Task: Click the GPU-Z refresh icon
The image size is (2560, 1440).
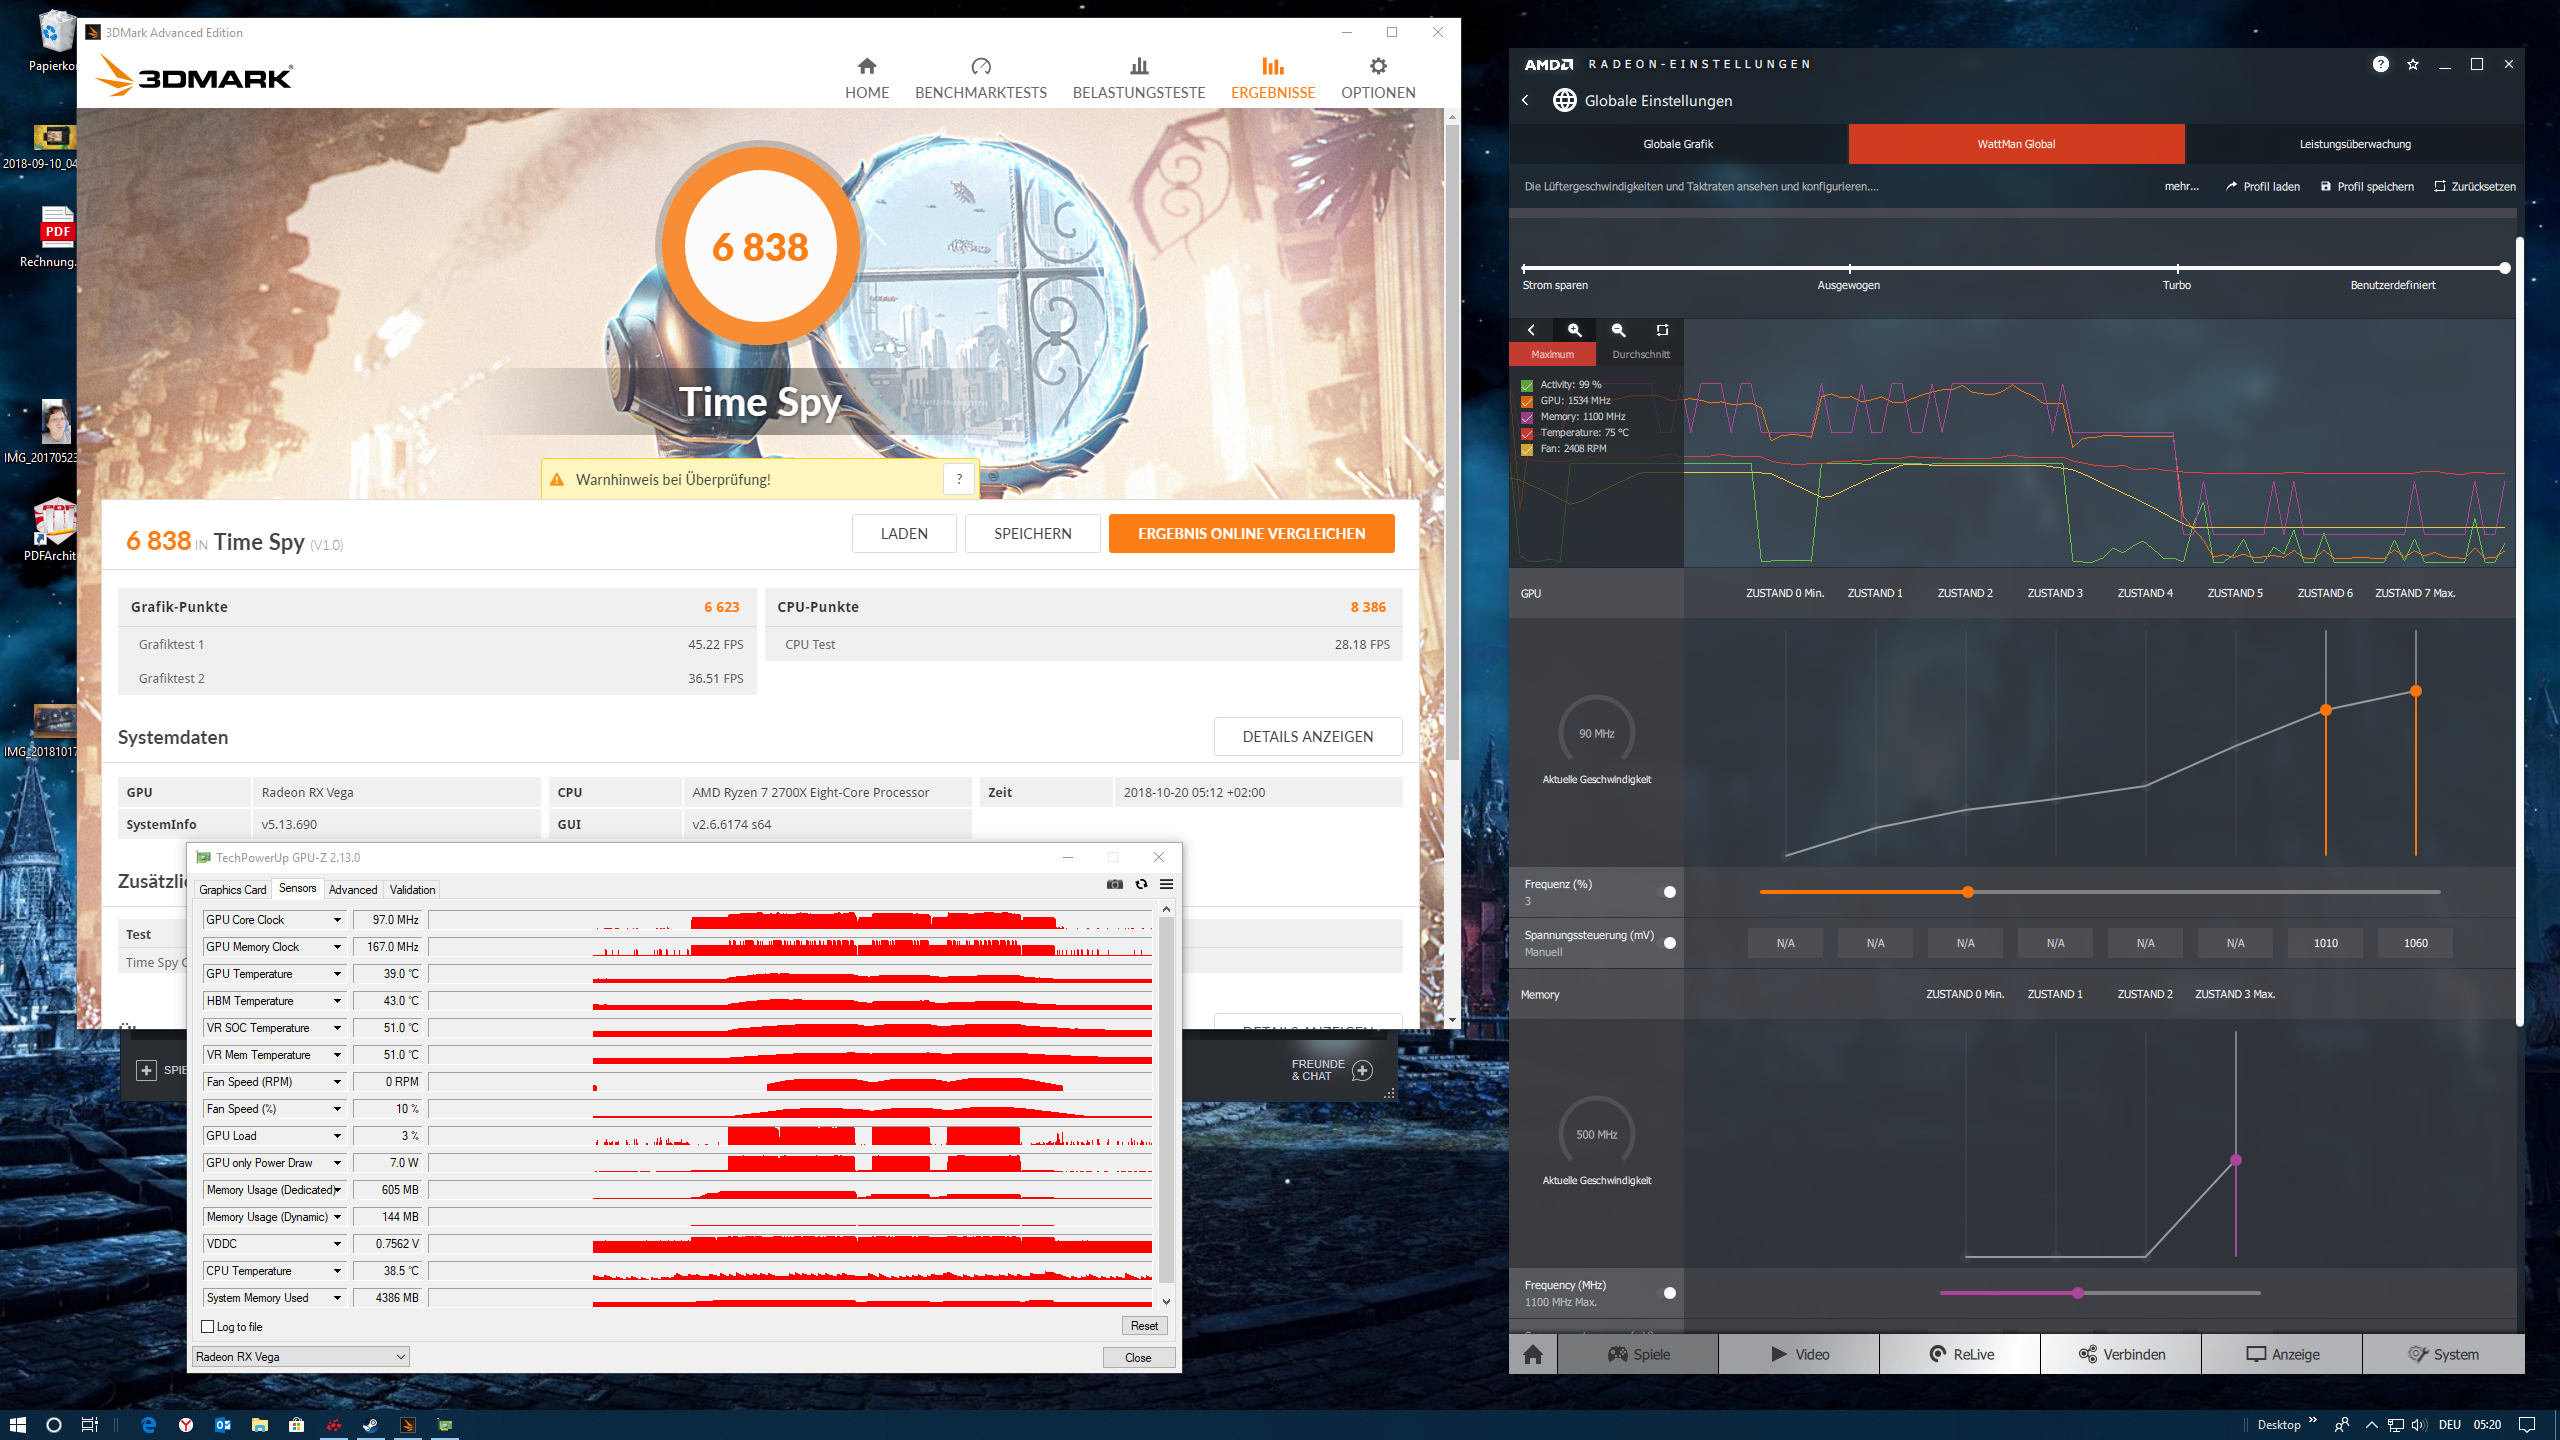Action: click(1141, 884)
